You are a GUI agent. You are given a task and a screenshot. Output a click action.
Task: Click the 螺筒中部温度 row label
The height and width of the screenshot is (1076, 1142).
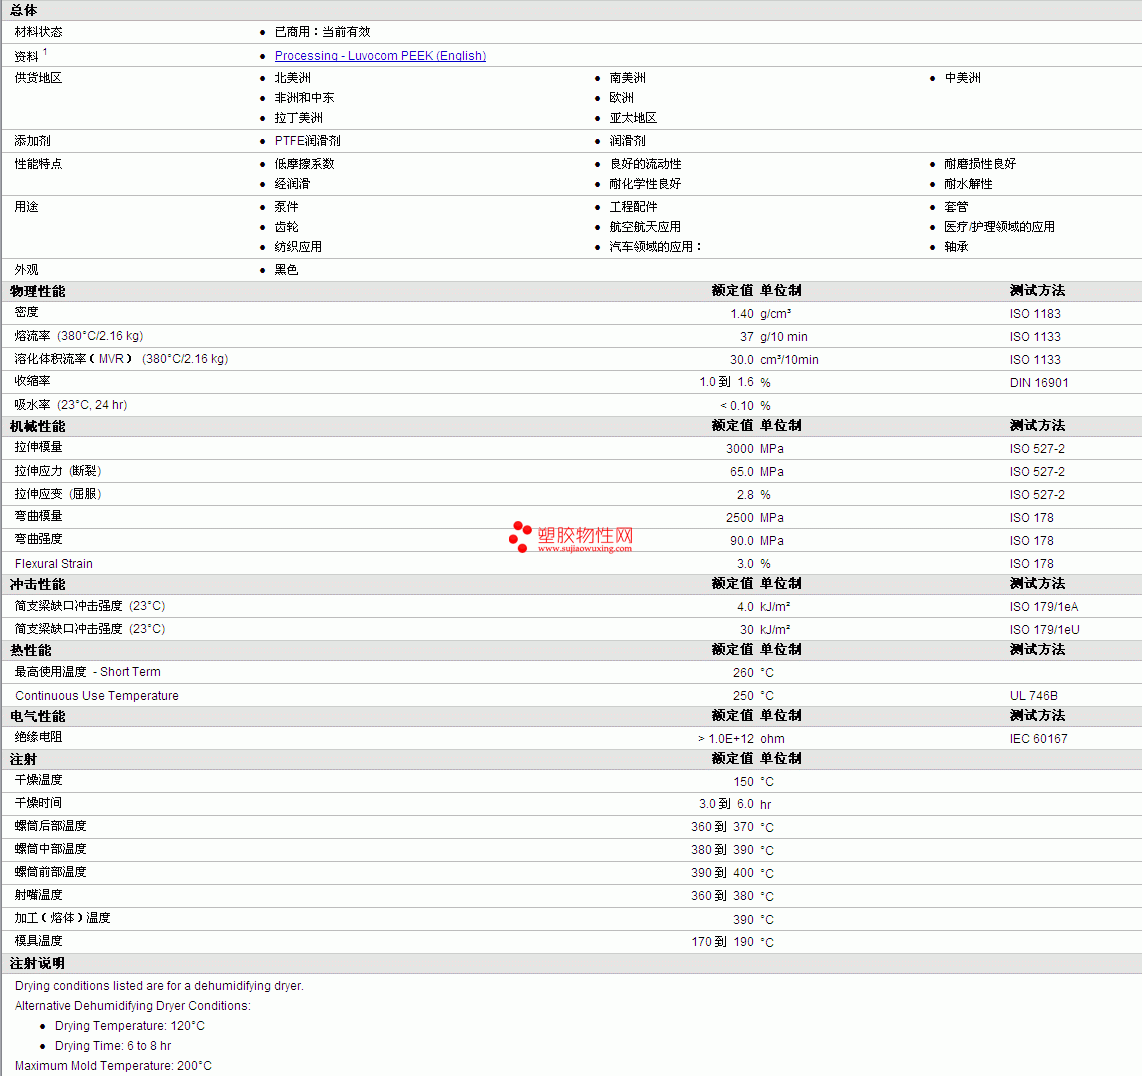[x=51, y=849]
